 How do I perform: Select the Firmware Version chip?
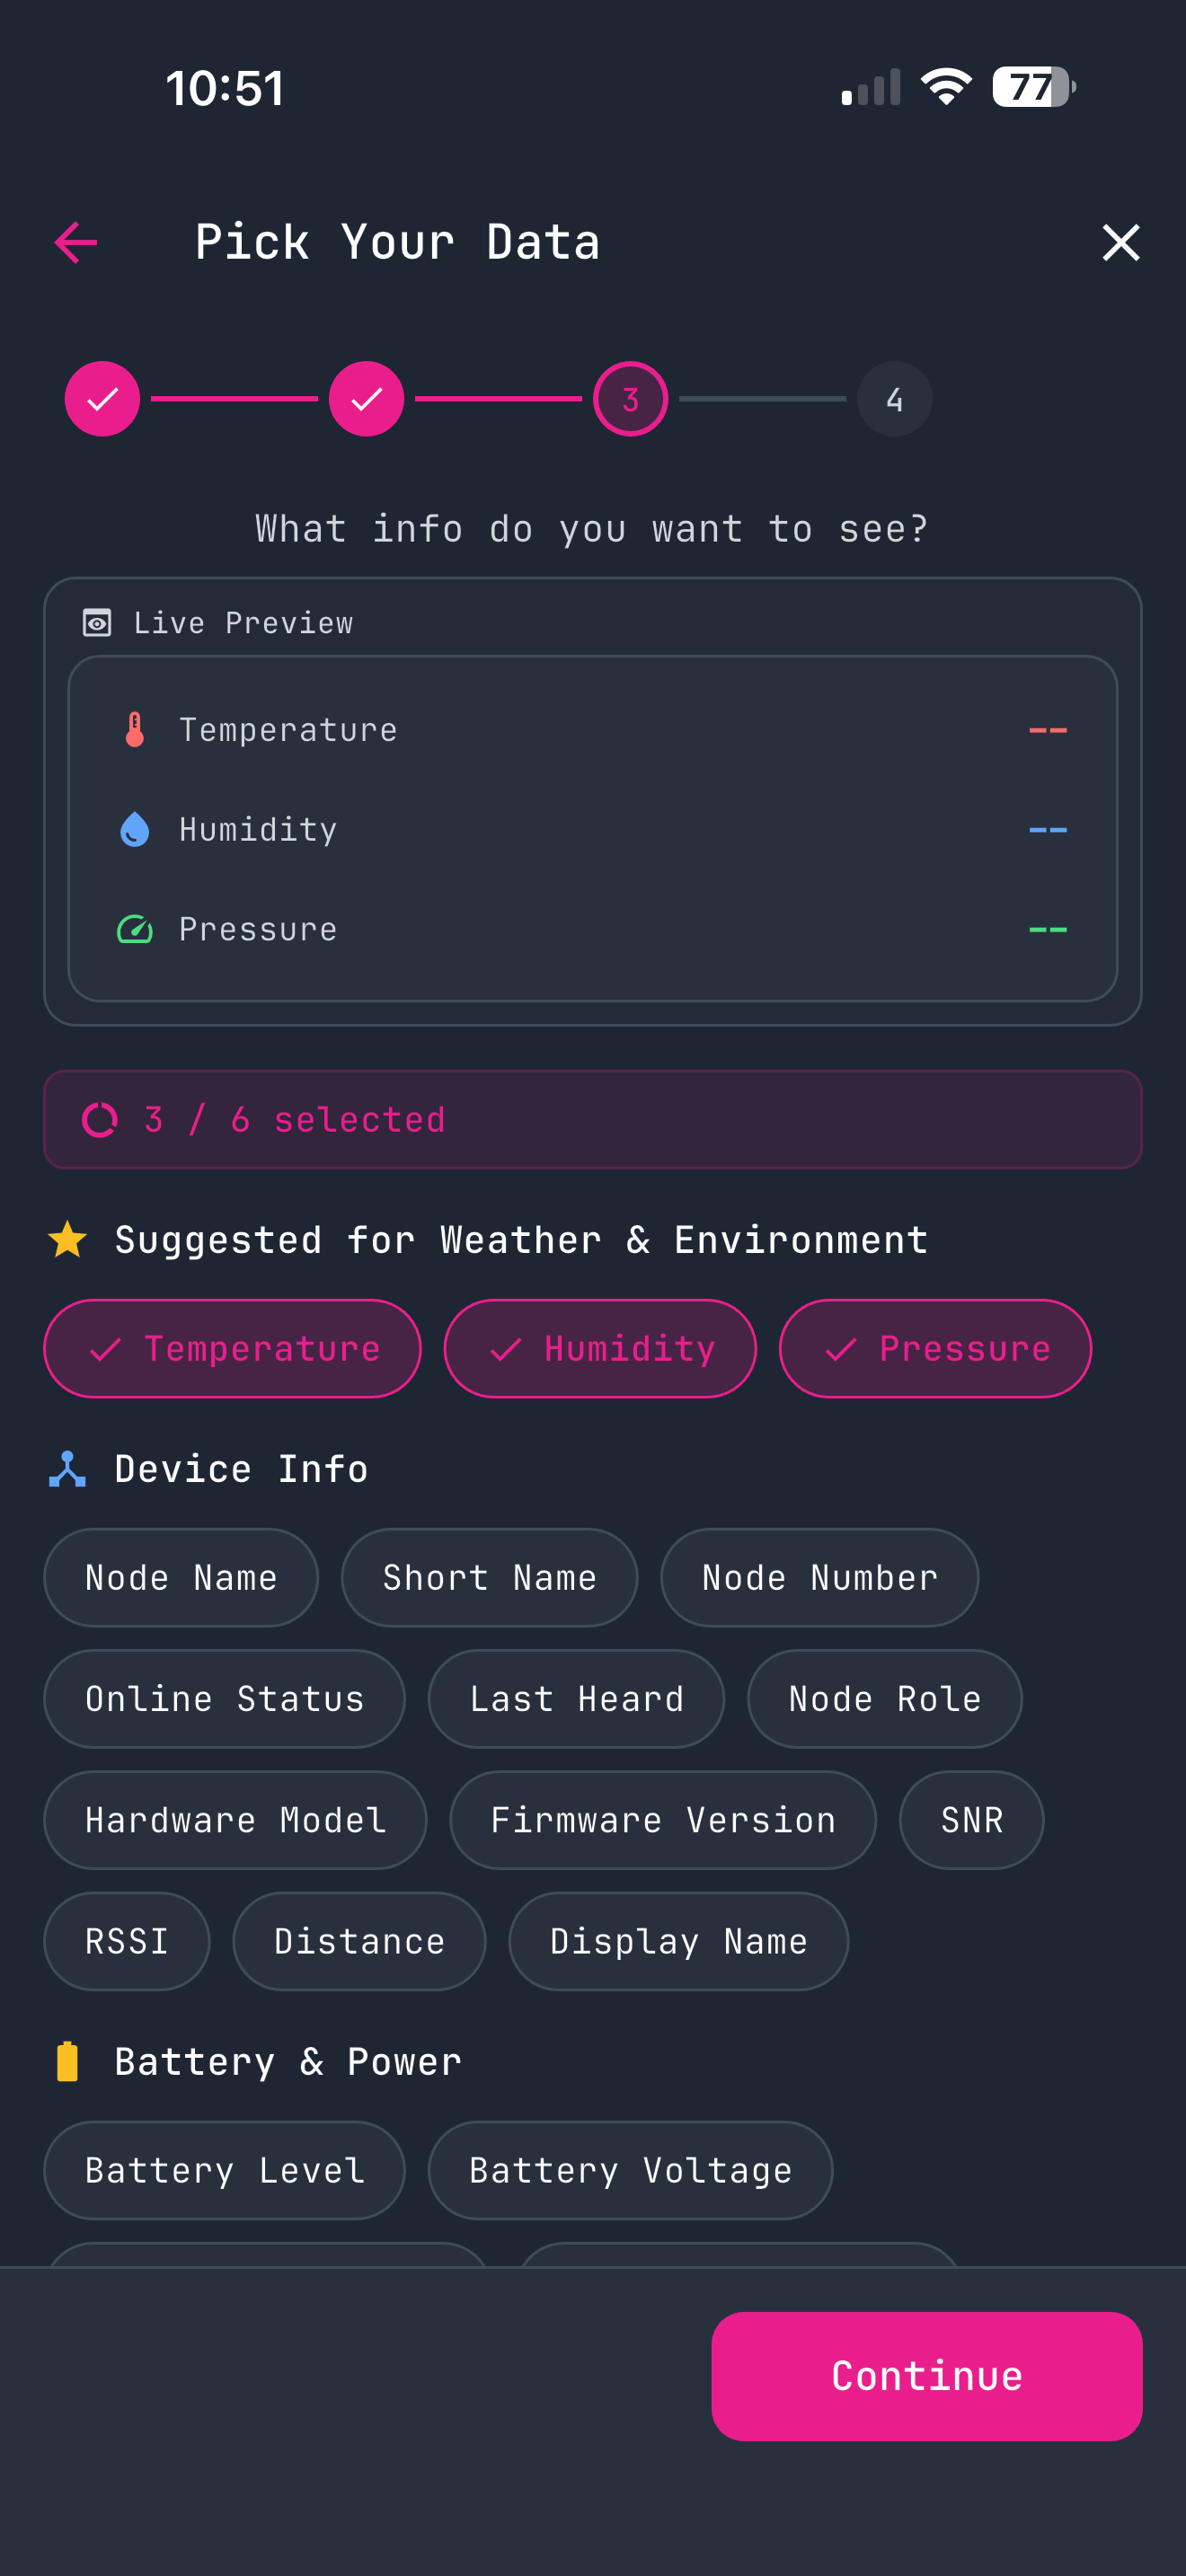pyautogui.click(x=663, y=1820)
